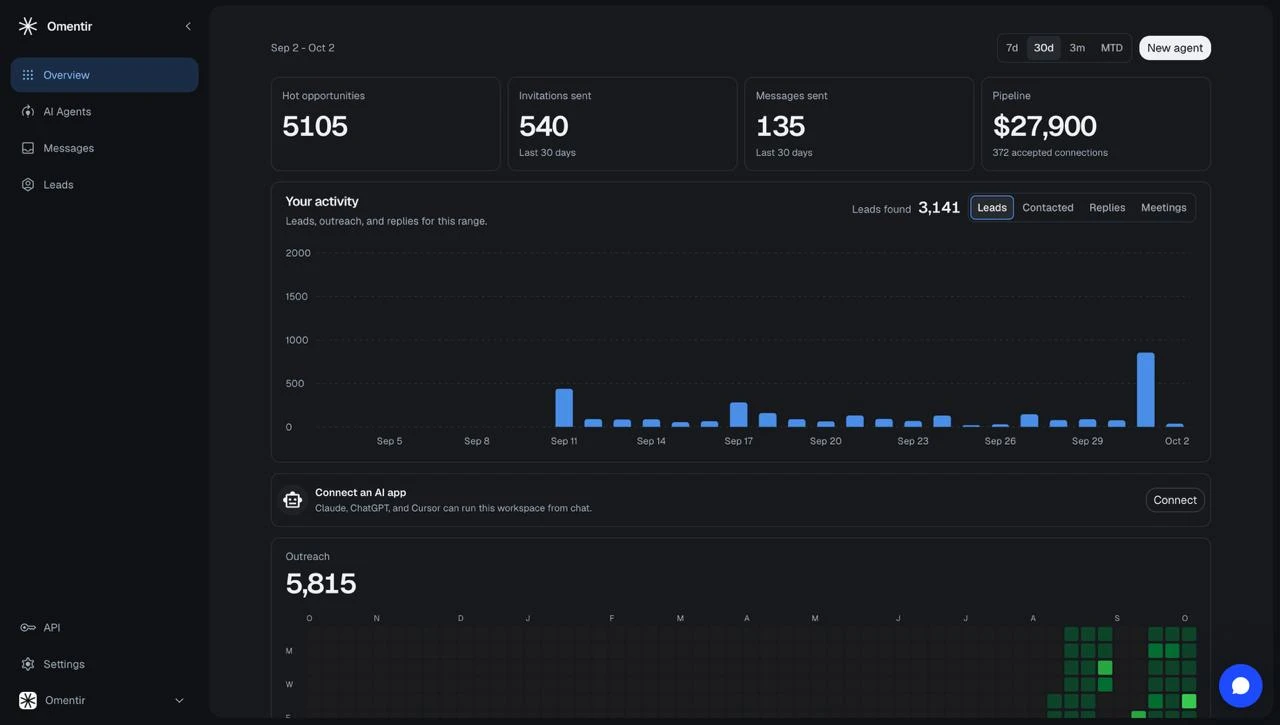Select the MTD time range
1280x725 pixels.
coord(1112,48)
